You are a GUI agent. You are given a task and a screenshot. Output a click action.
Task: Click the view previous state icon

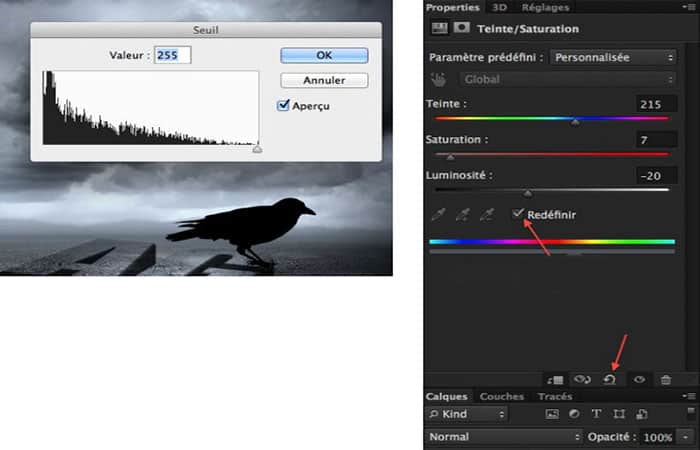(x=582, y=380)
